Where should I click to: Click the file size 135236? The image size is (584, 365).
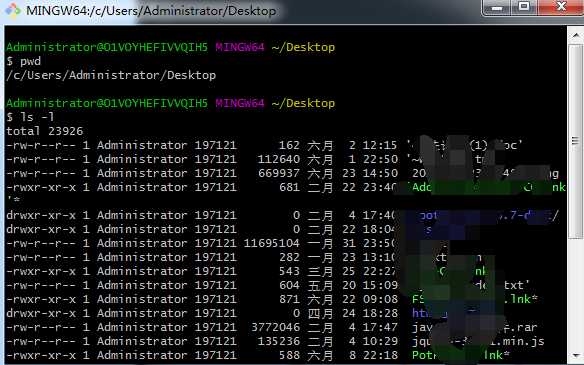tap(279, 341)
